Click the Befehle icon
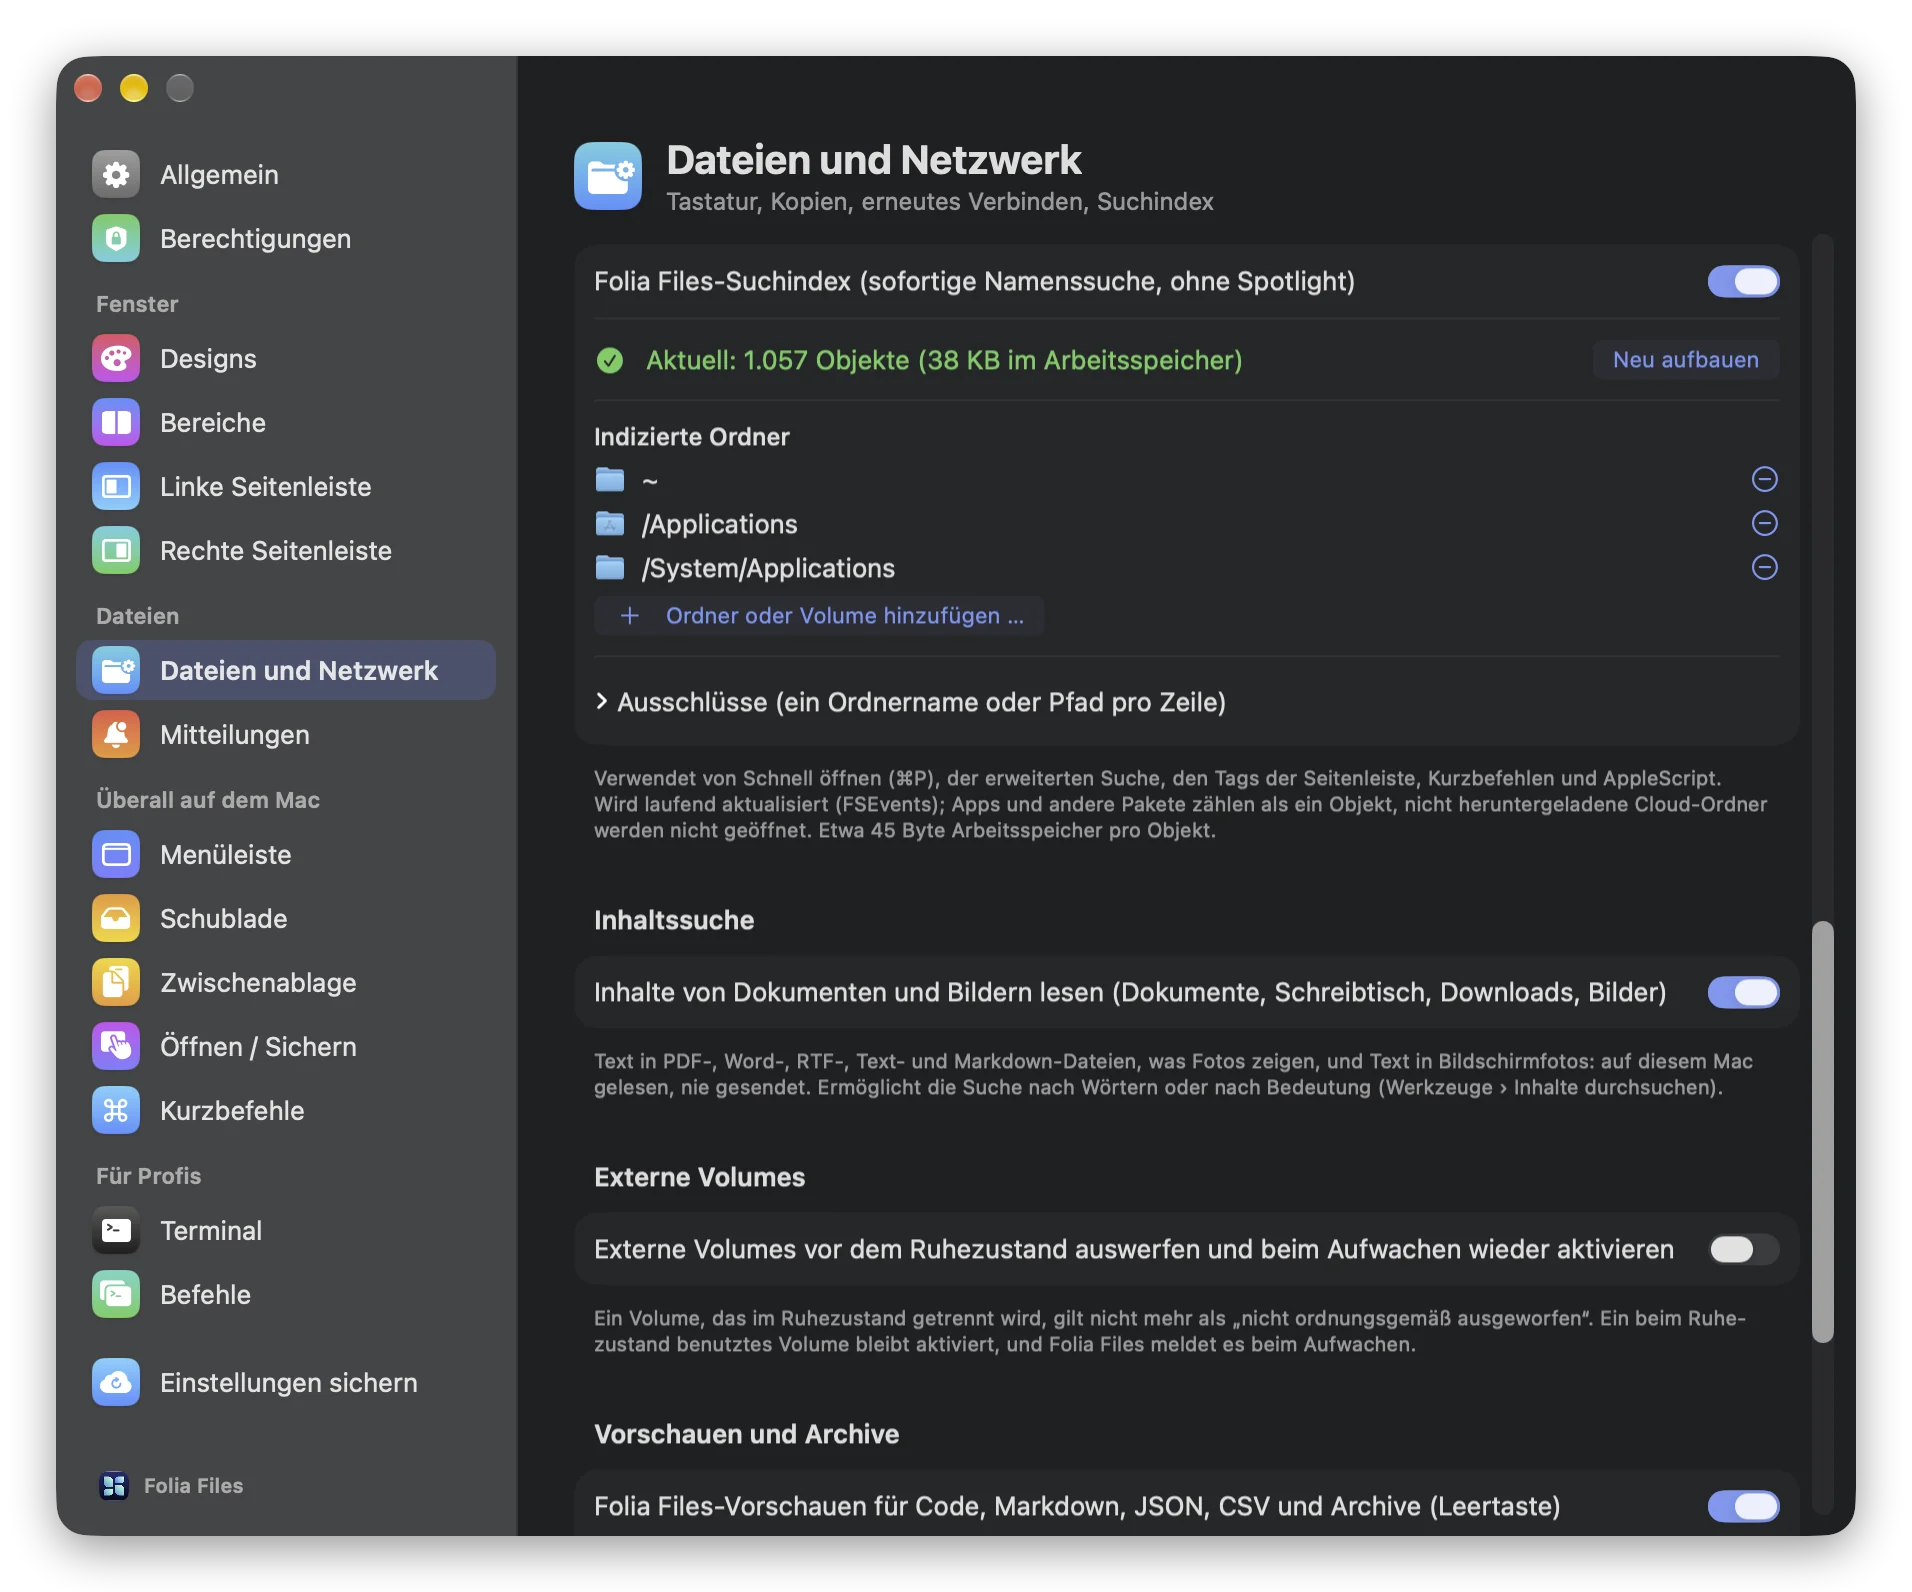1912x1592 pixels. pyautogui.click(x=116, y=1295)
